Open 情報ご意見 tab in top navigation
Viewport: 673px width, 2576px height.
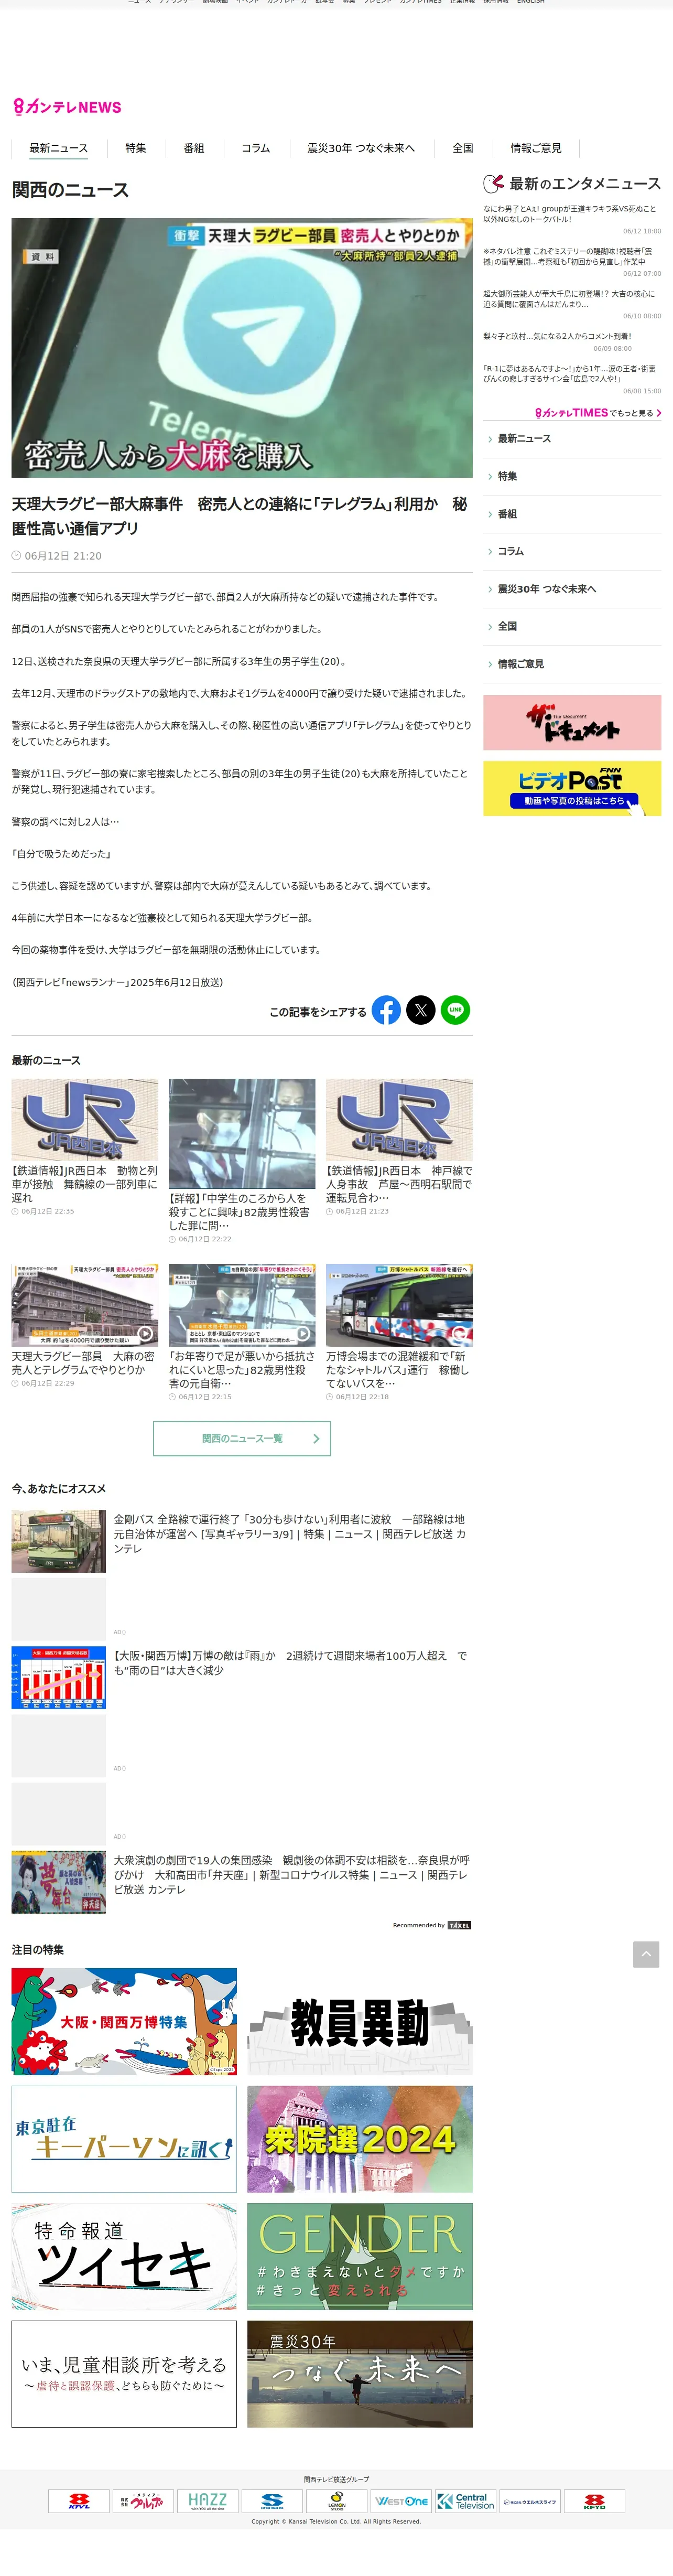coord(536,148)
